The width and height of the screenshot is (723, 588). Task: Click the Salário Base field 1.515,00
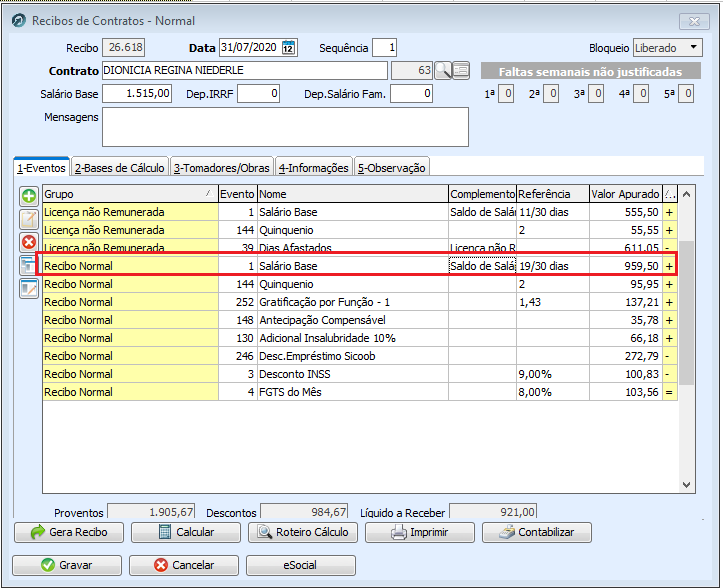137,94
